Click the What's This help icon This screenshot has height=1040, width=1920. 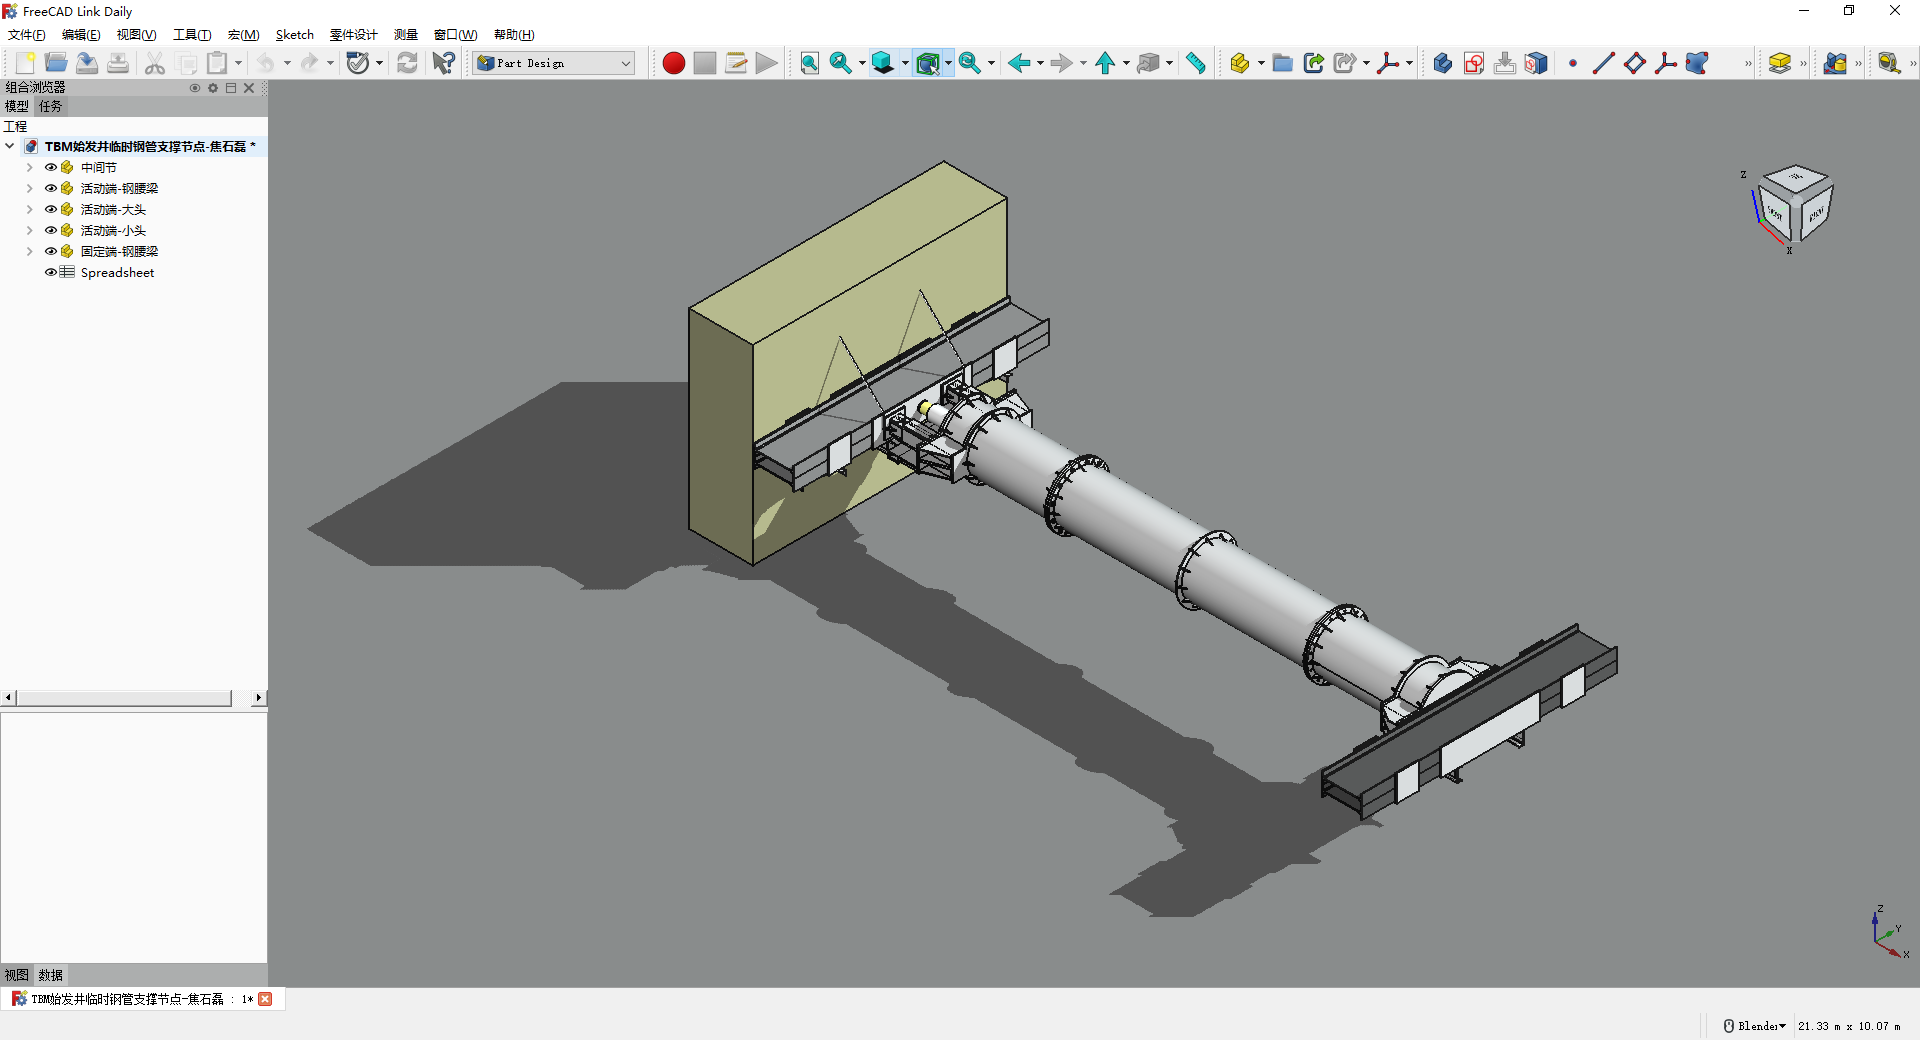pos(443,63)
